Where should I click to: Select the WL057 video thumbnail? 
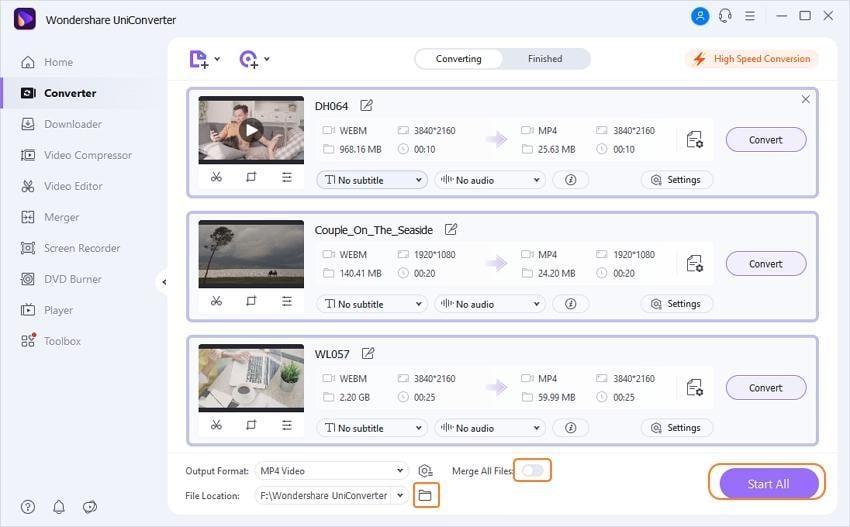click(x=251, y=378)
